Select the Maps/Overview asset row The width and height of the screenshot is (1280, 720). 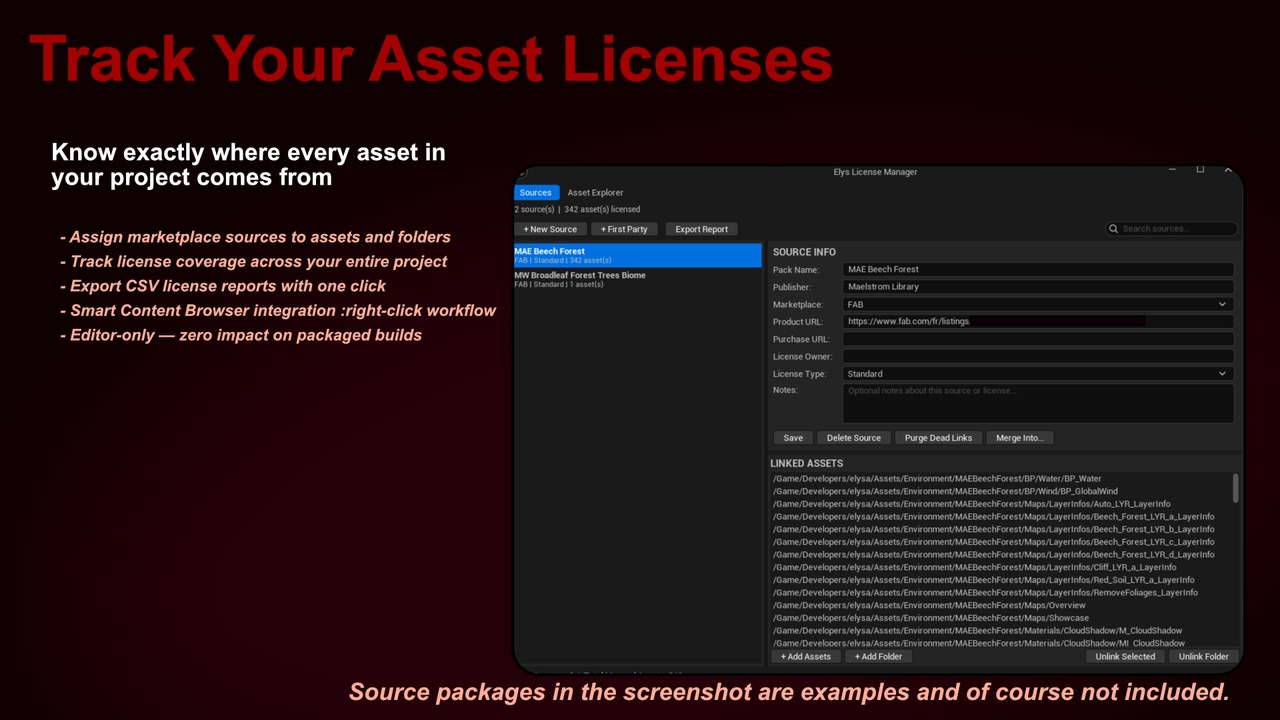coord(1000,606)
